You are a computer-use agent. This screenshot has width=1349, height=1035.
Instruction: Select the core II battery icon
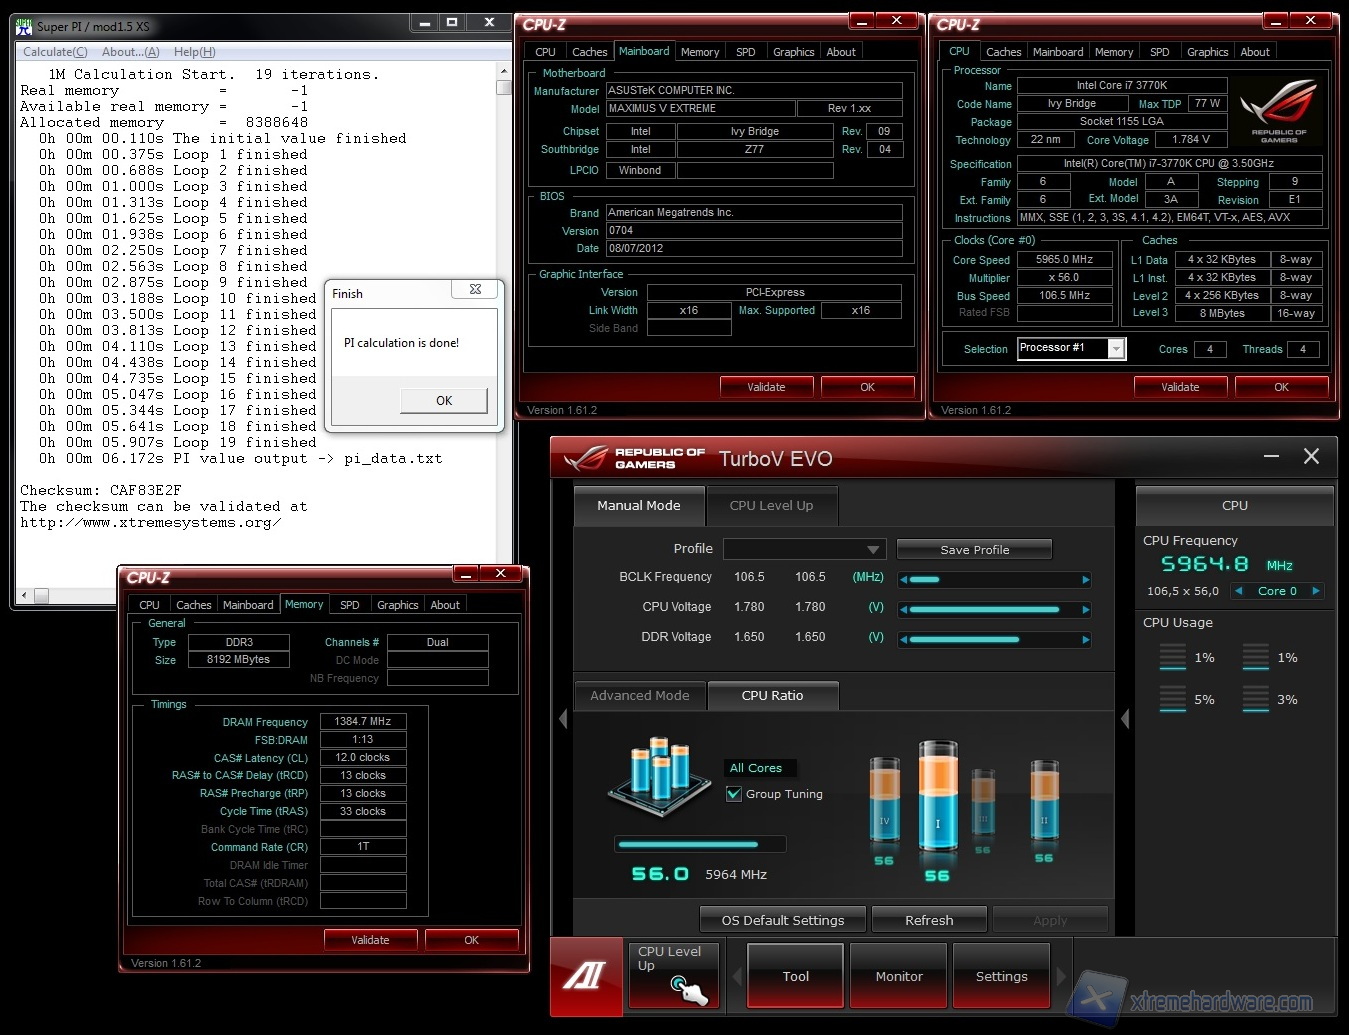coord(1044,799)
